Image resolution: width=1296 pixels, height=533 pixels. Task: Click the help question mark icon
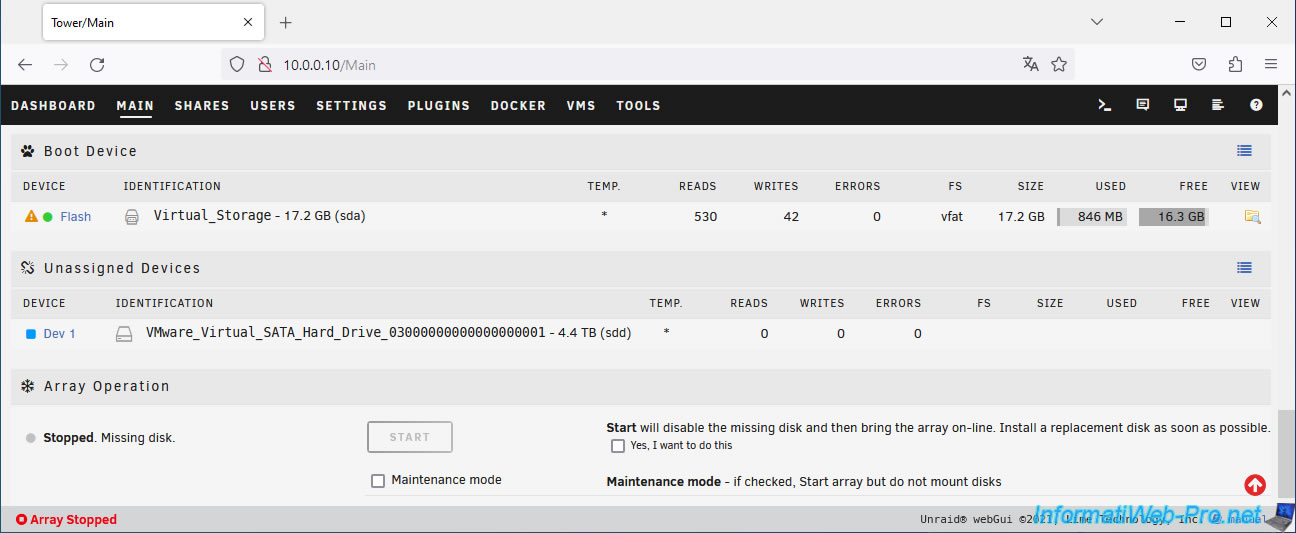pos(1256,105)
